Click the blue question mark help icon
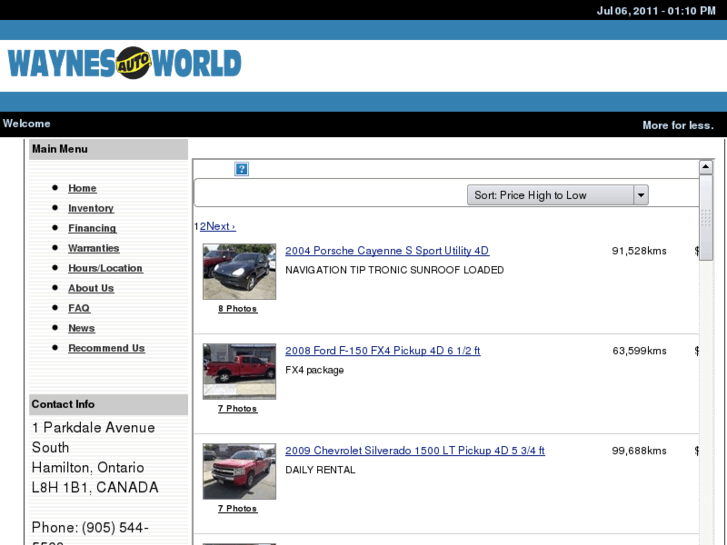This screenshot has height=545, width=727. (x=241, y=169)
